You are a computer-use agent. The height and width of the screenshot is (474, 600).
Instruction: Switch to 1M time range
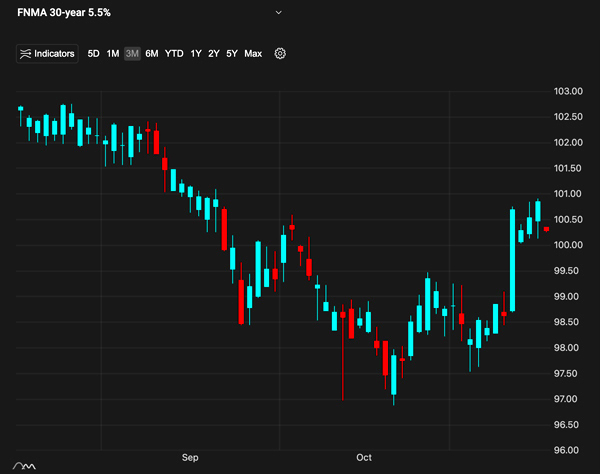pos(113,54)
